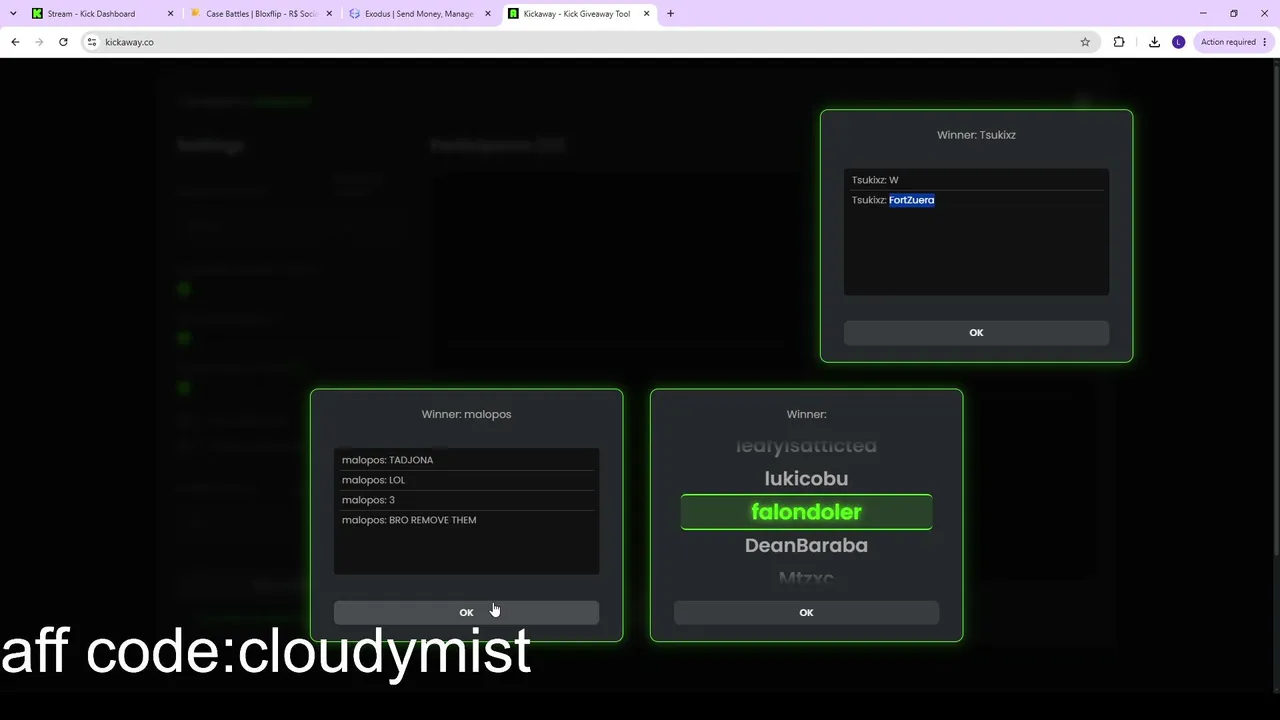Click the 'Winner: Tsukixz' heading

[x=976, y=135]
